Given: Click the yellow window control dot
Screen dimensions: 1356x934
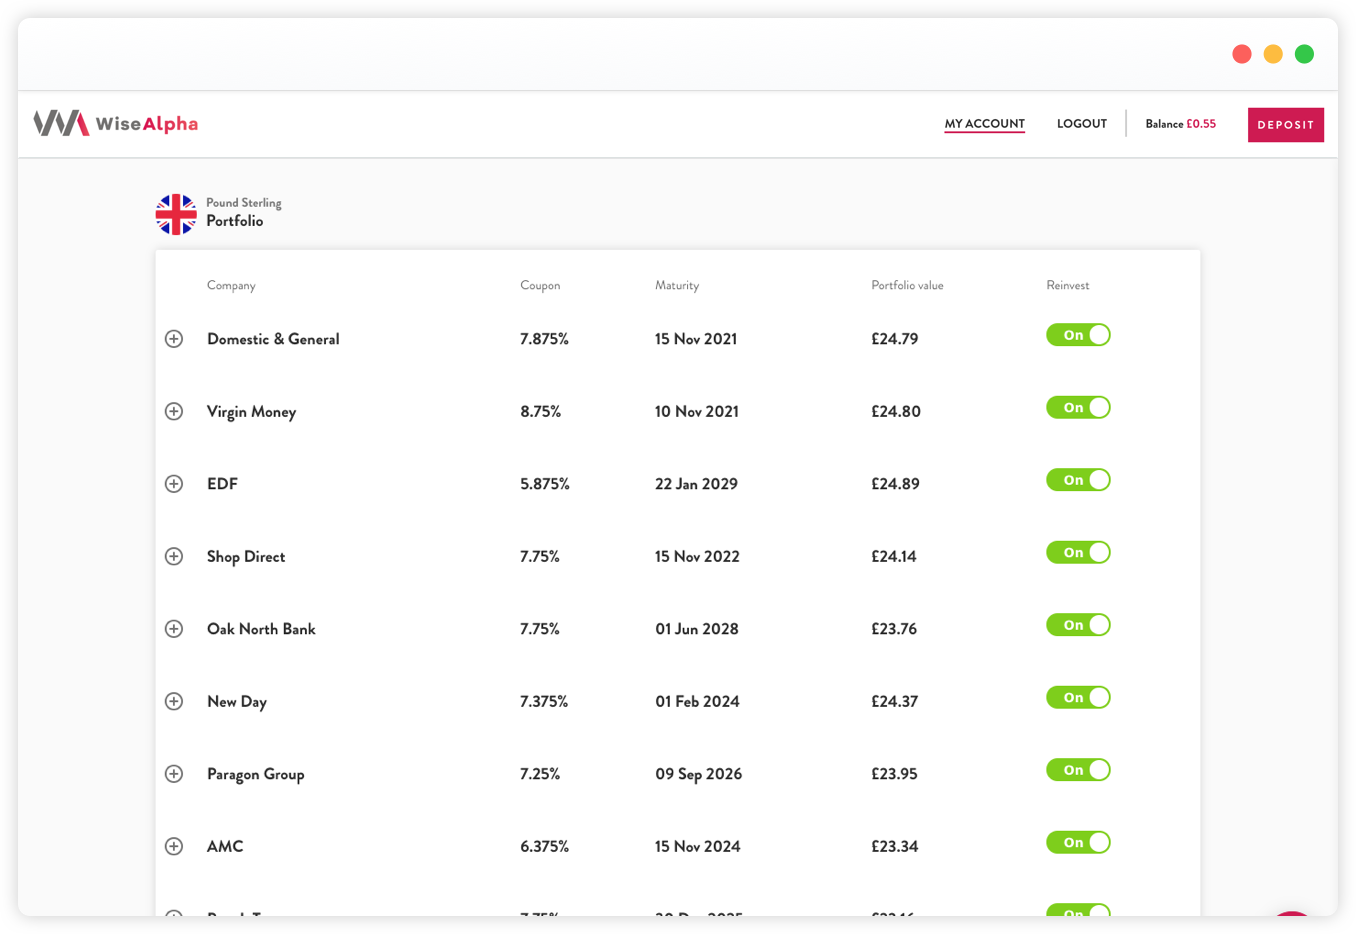Looking at the screenshot, I should [1273, 54].
